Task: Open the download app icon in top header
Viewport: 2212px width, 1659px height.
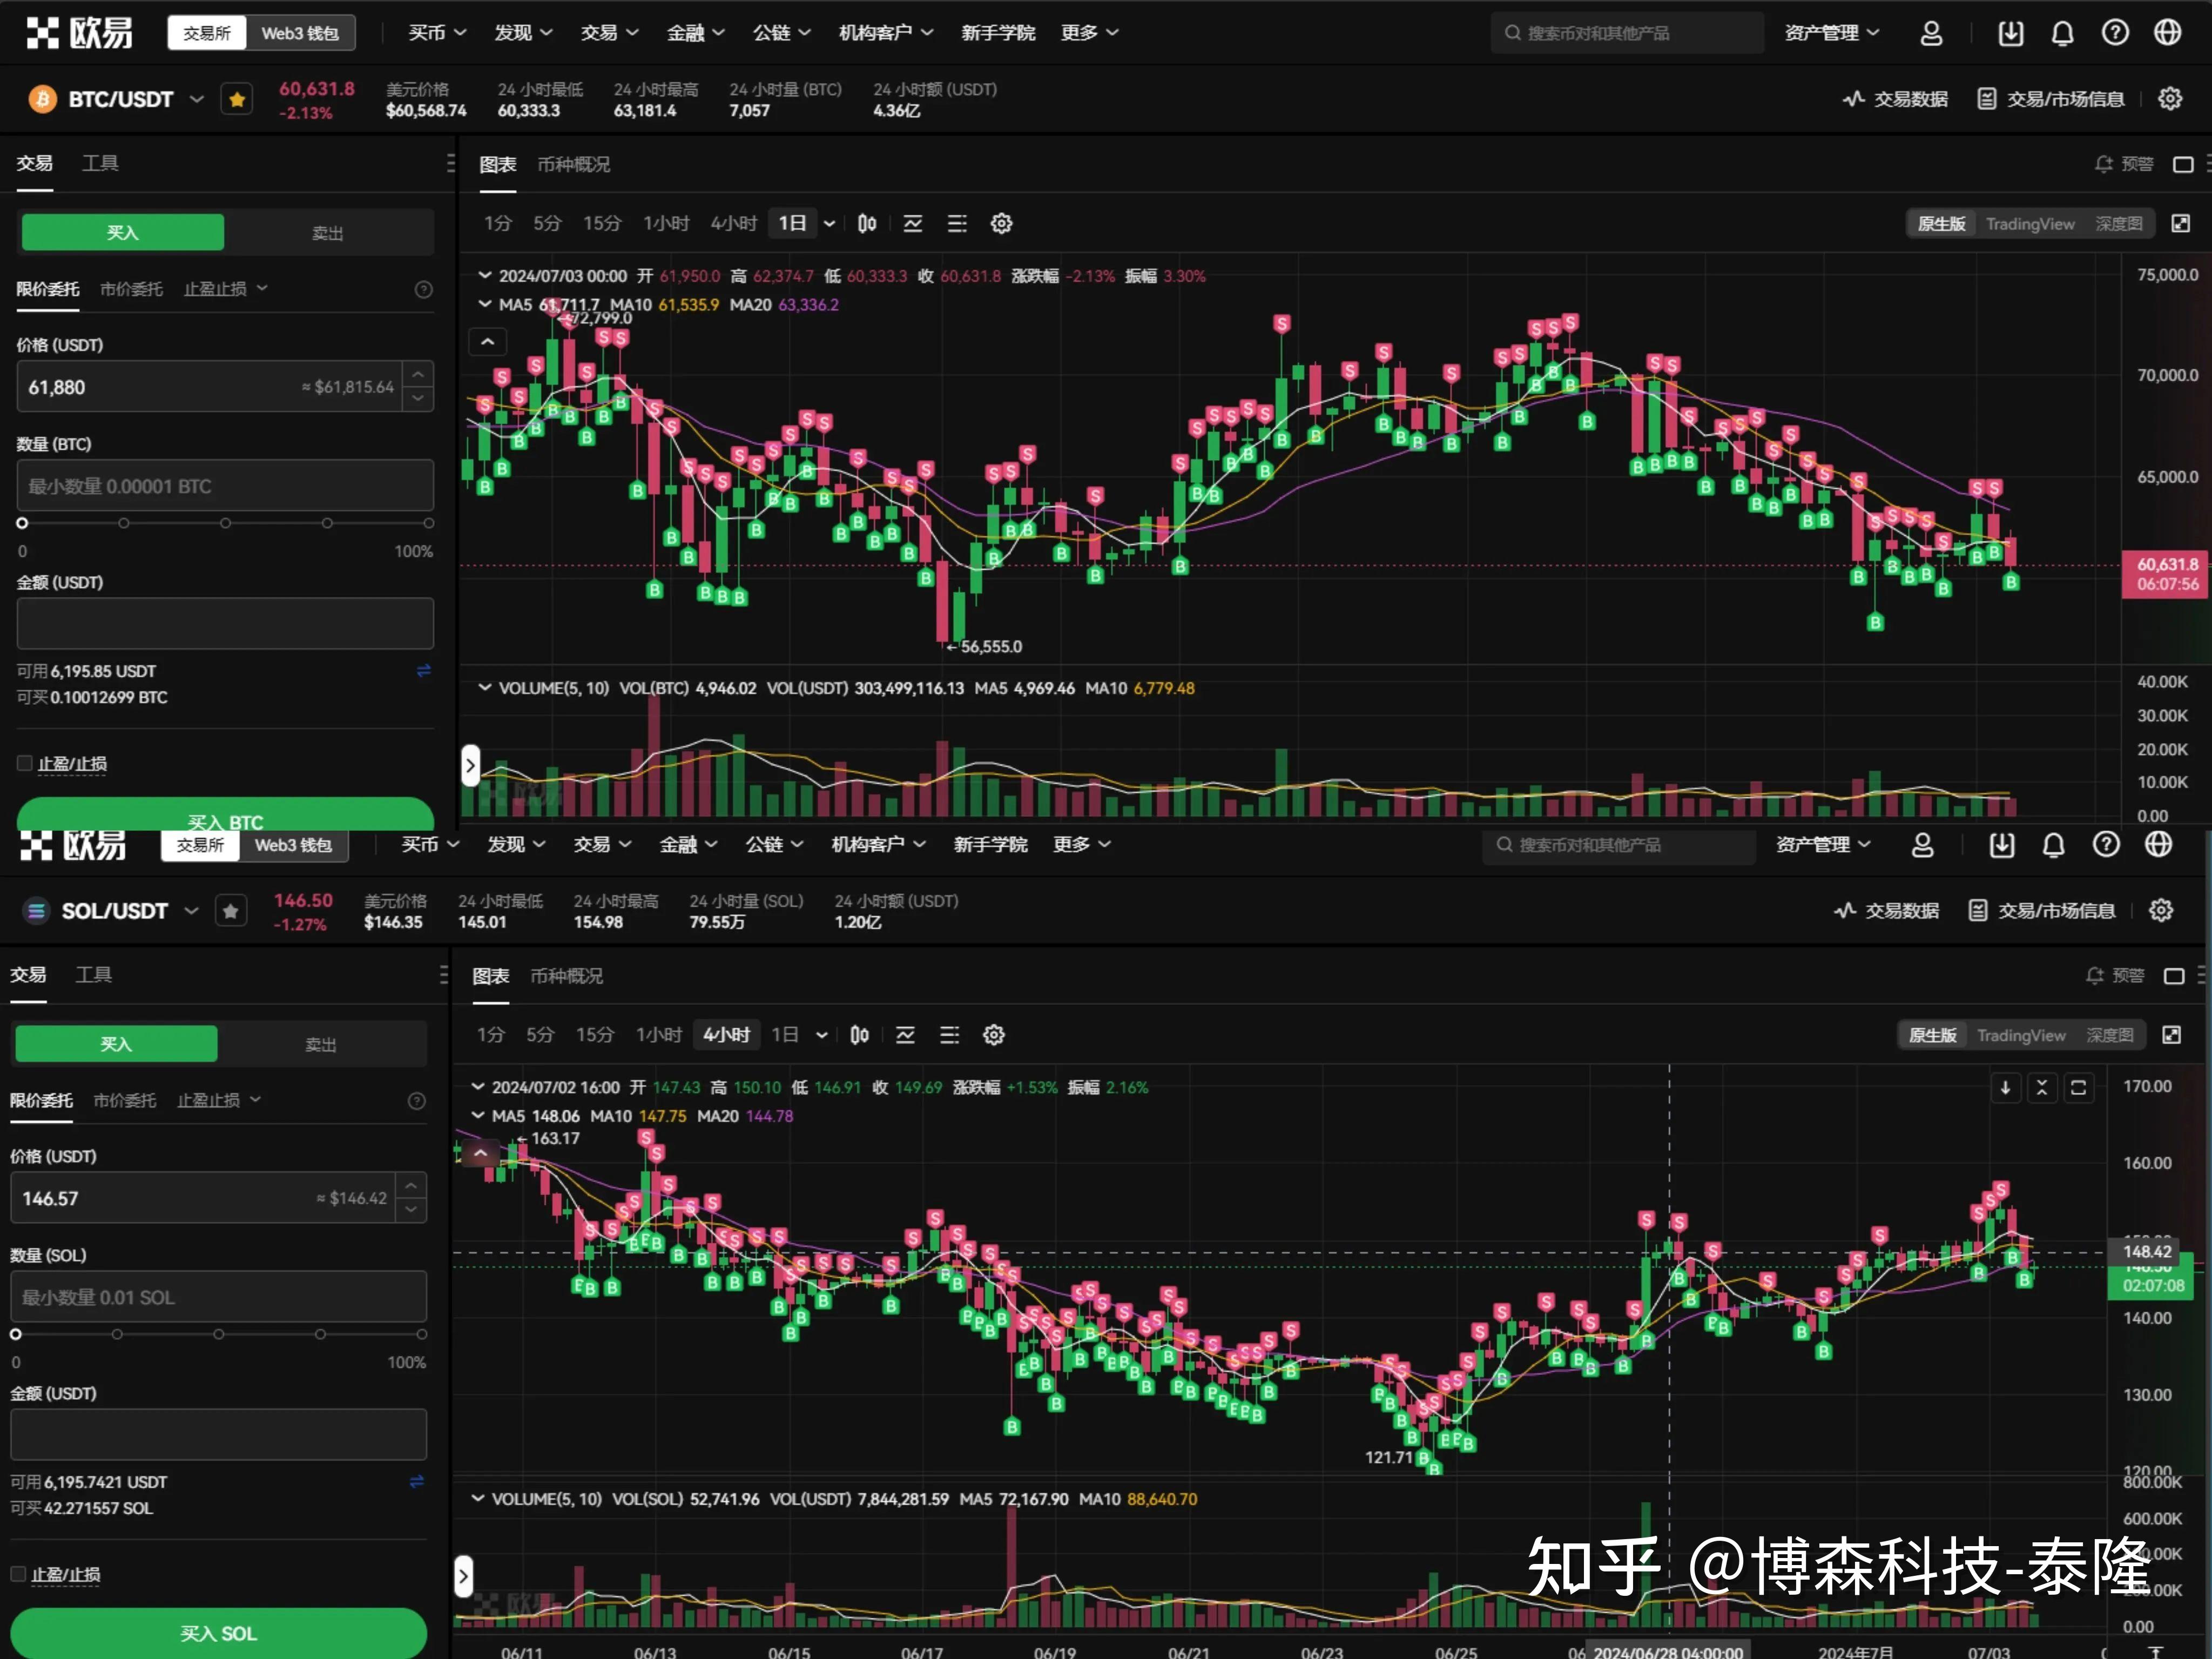Action: 2010,33
